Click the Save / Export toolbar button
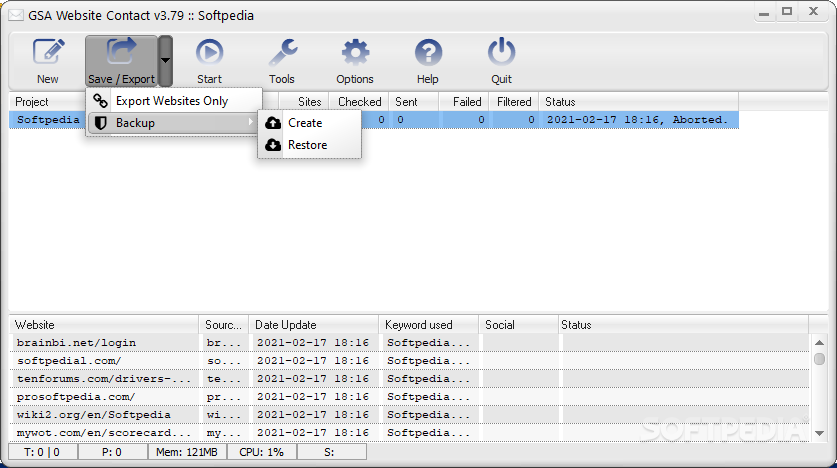837x468 pixels. tap(121, 61)
